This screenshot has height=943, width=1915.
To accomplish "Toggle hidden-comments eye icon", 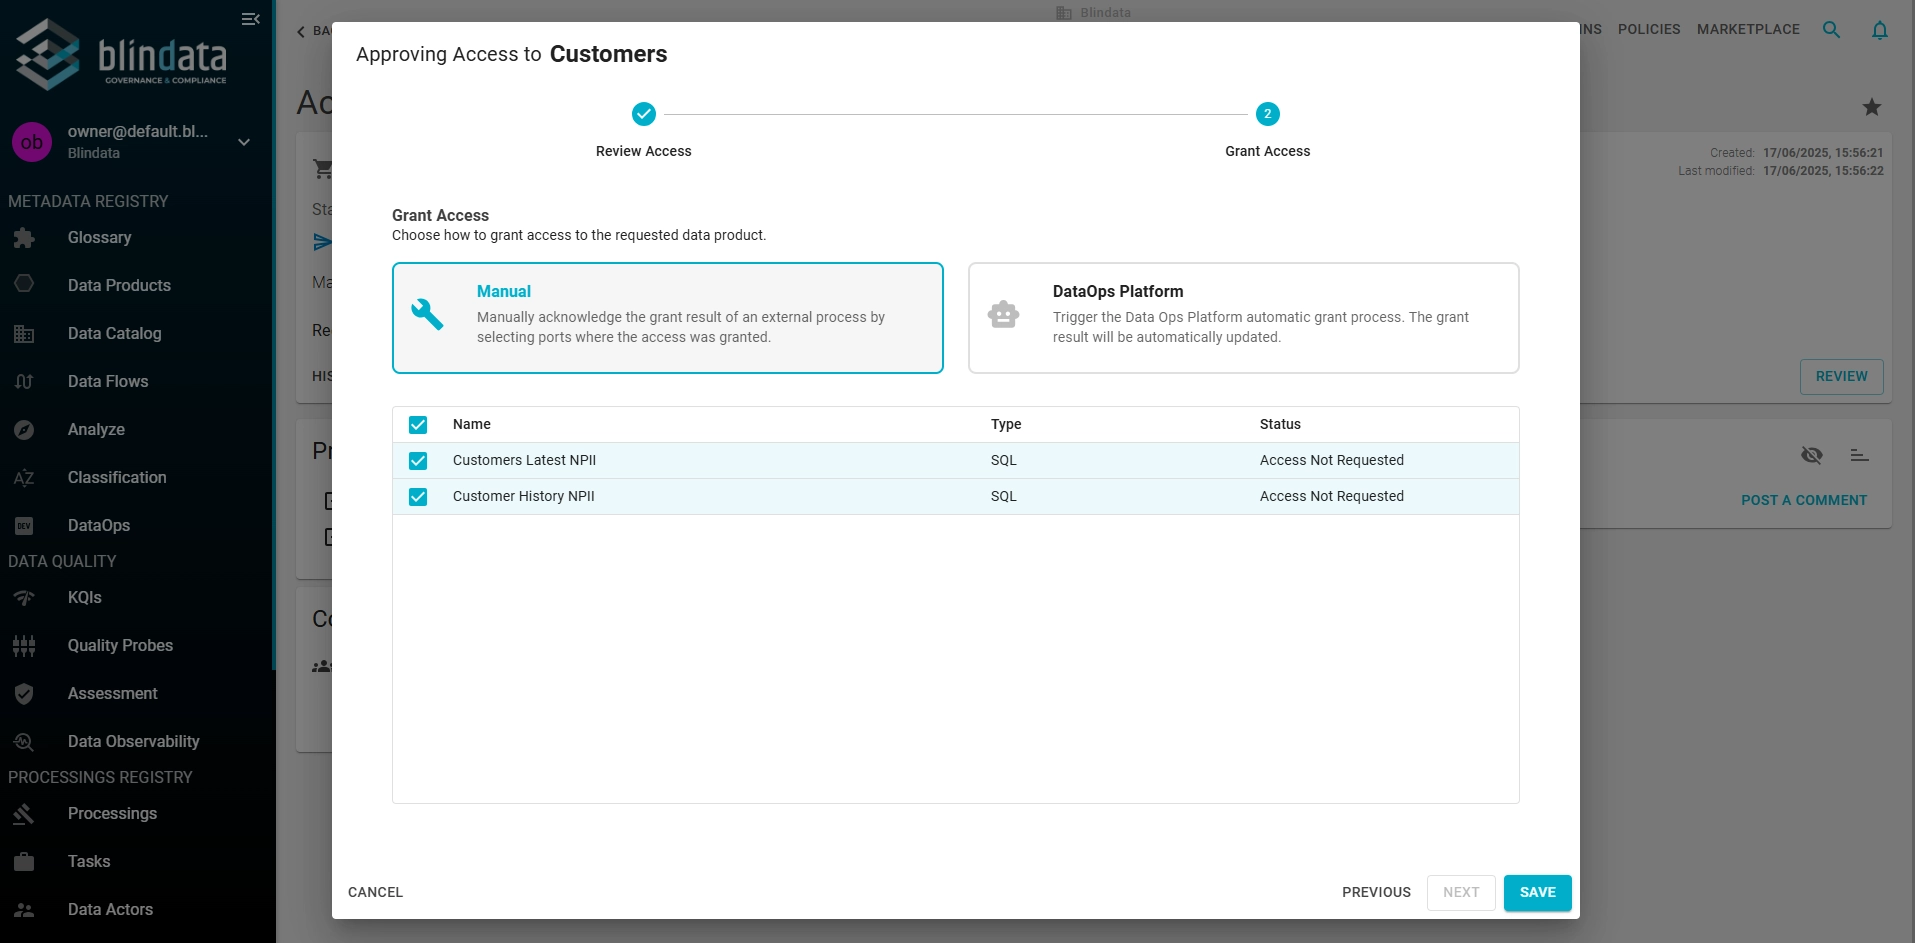I will (x=1812, y=455).
